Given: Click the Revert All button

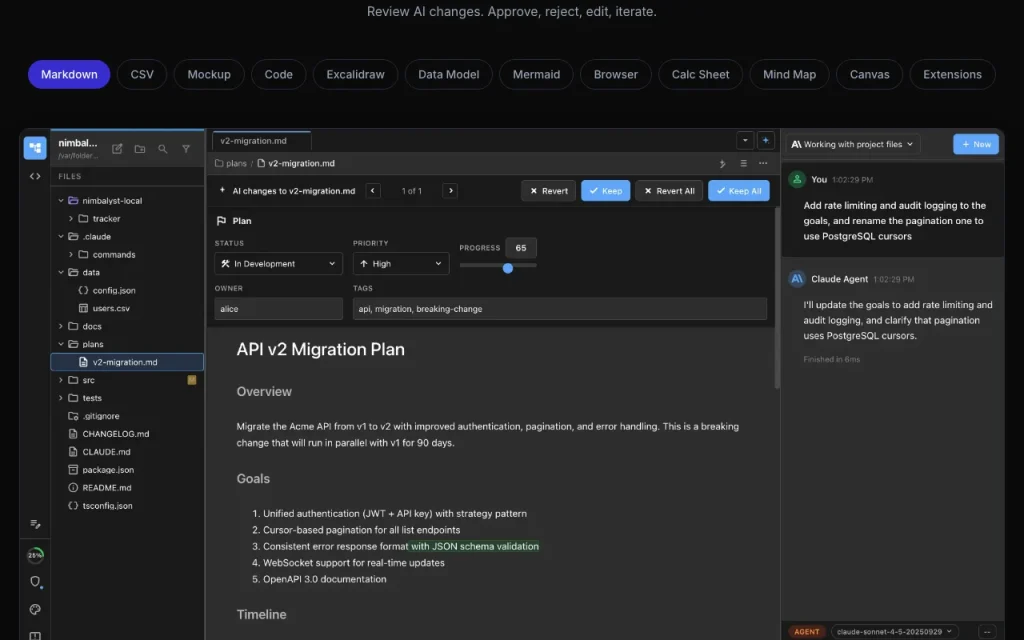Looking at the screenshot, I should click(x=669, y=191).
